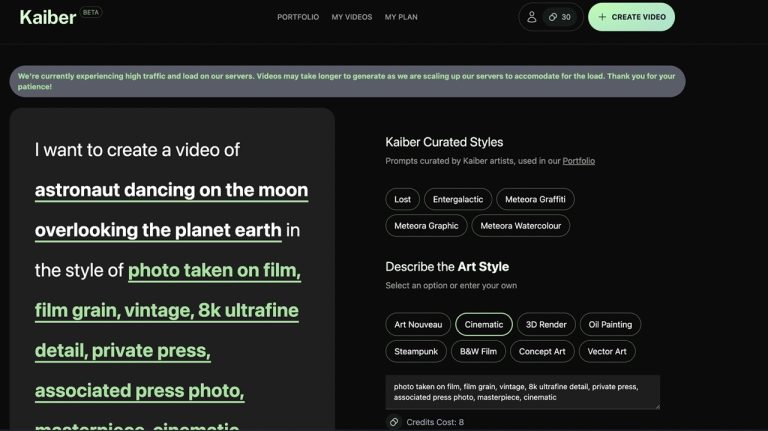
Task: Open My Plan page
Action: click(x=401, y=17)
